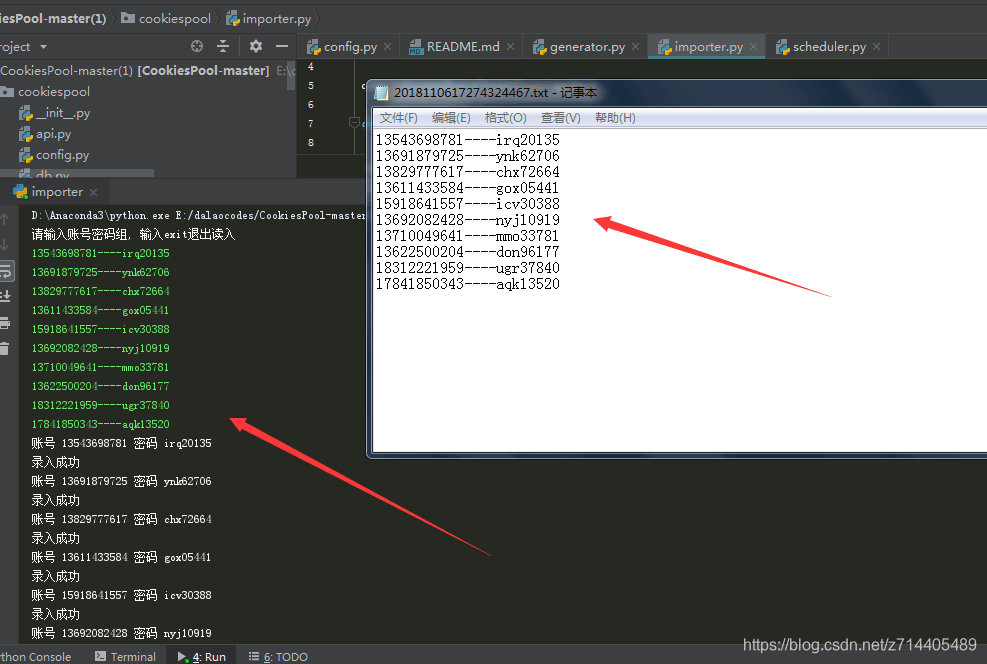Viewport: 987px width, 664px height.
Task: Click fold marker at editor line 7
Action: (354, 123)
